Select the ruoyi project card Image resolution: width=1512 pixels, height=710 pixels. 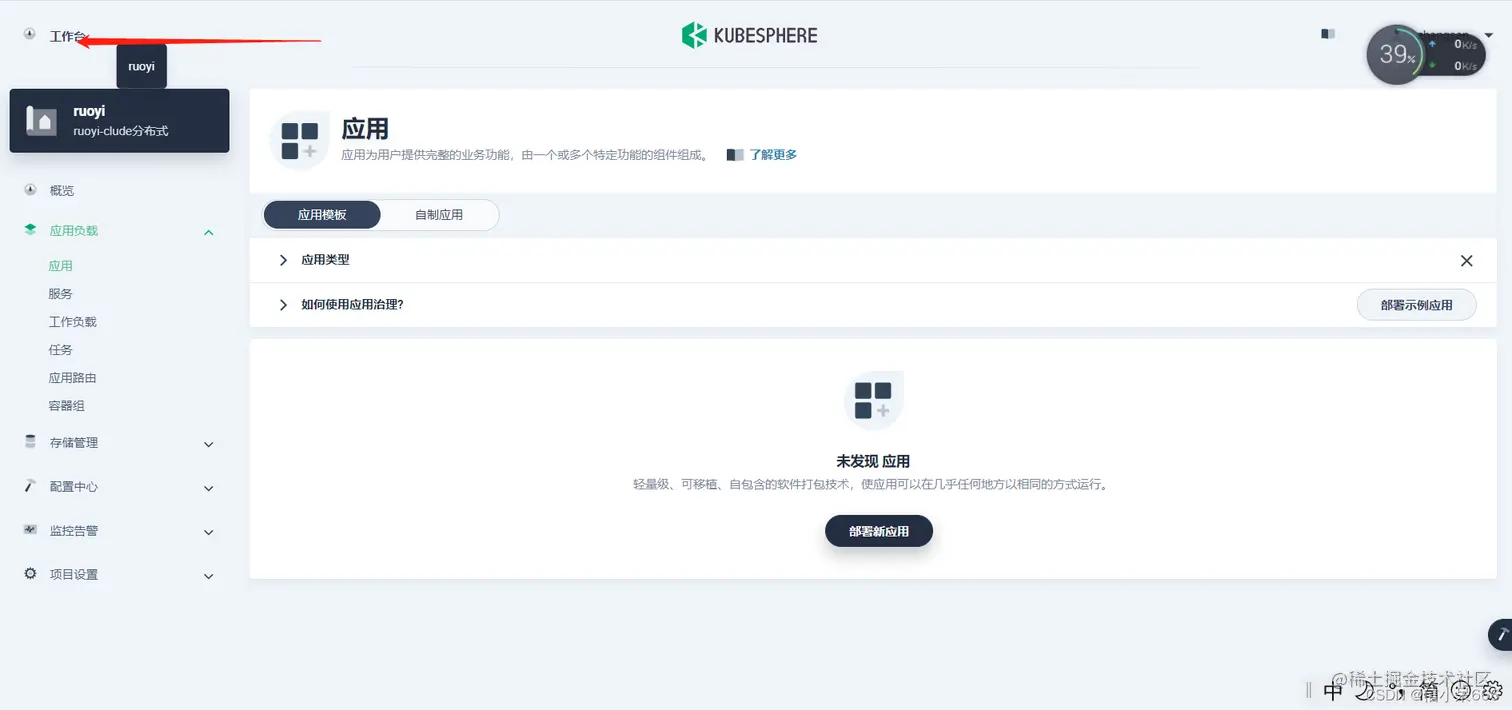click(x=119, y=121)
